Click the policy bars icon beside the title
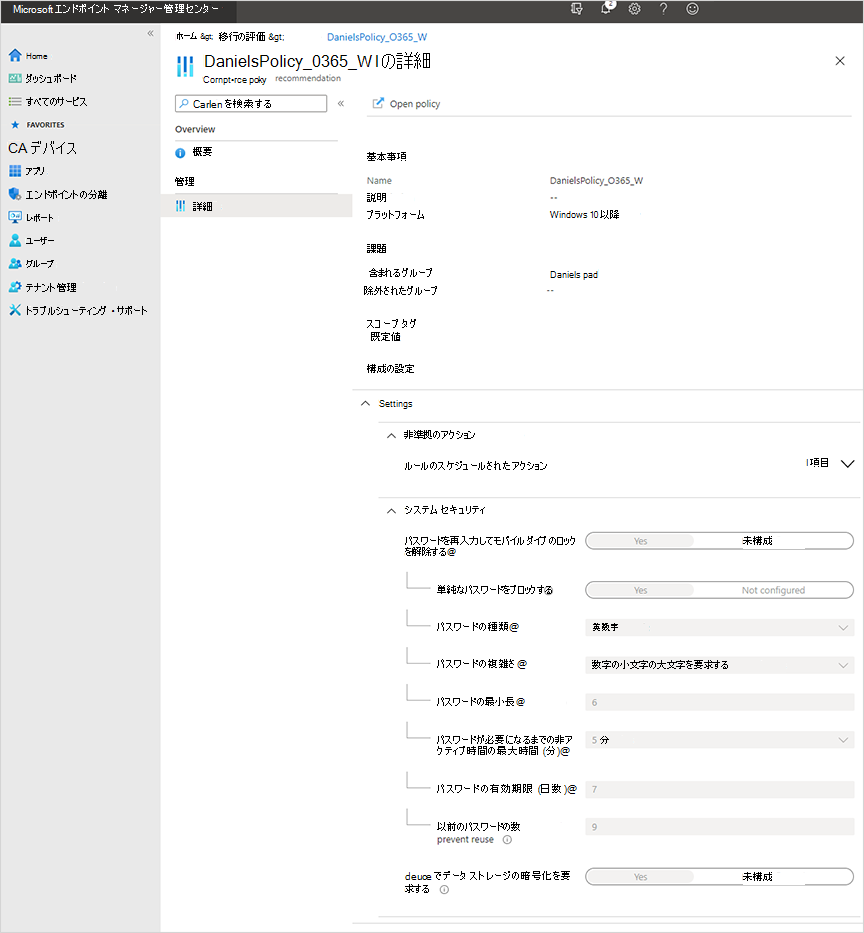The height and width of the screenshot is (933, 864). [185, 66]
